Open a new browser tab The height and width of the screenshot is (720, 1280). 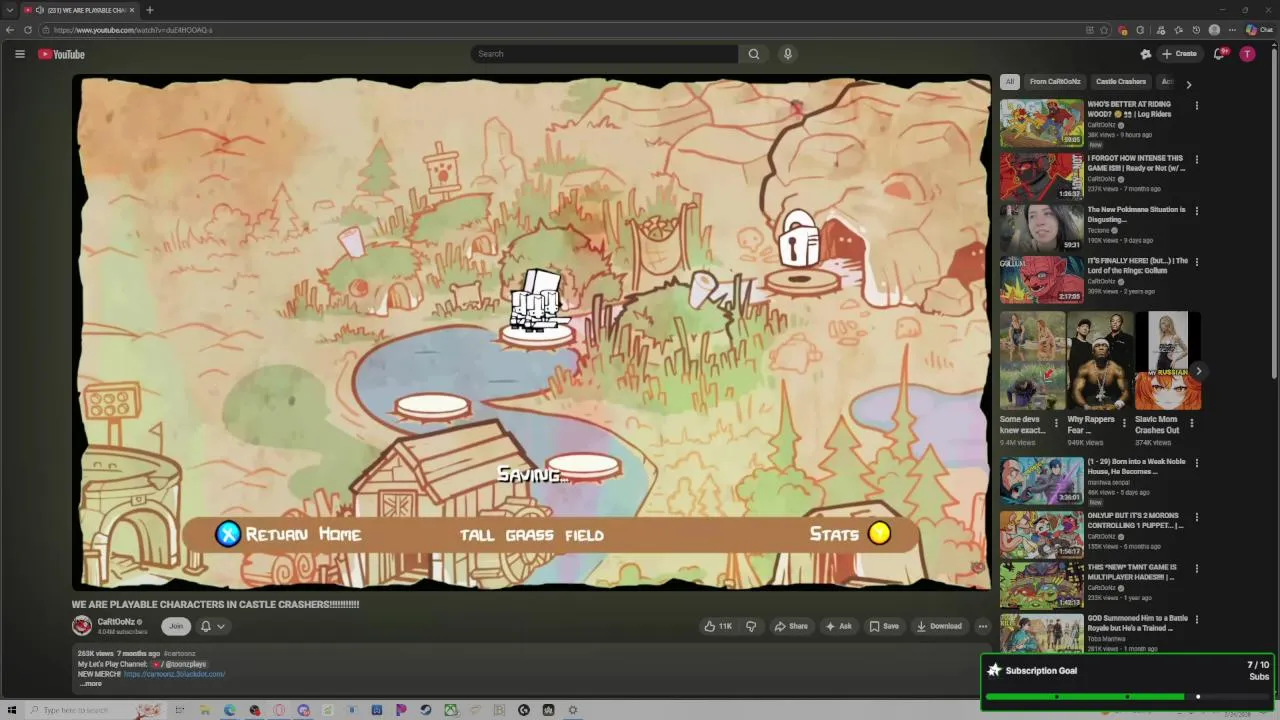pos(149,10)
